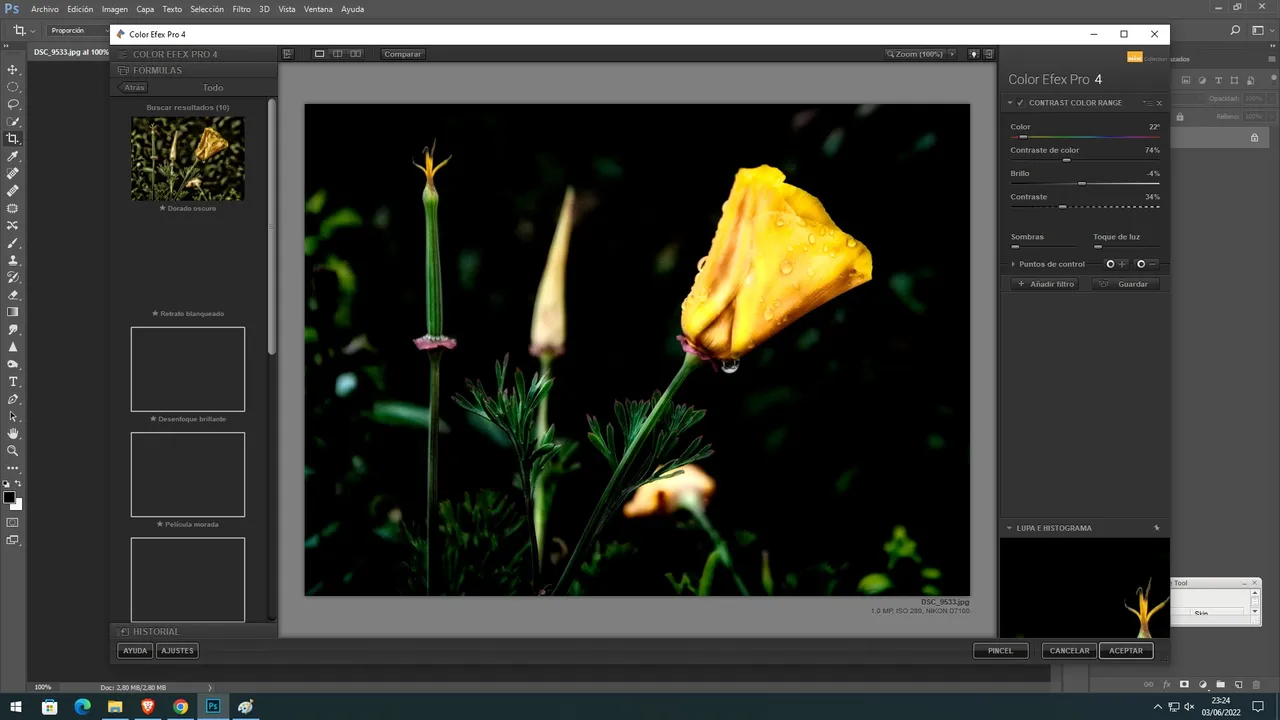Expand the Color Efex Pro 4 filter list header
This screenshot has height=720, width=1280.
(195, 54)
